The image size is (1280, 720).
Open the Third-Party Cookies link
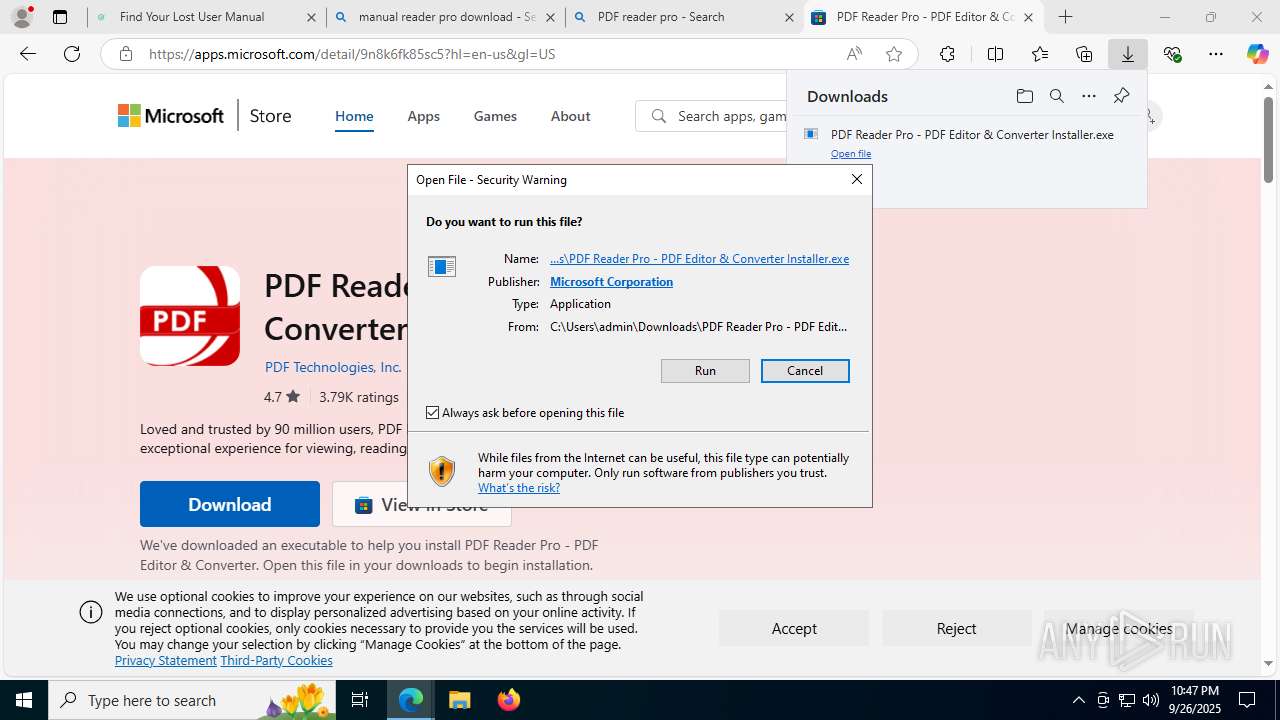[277, 660]
